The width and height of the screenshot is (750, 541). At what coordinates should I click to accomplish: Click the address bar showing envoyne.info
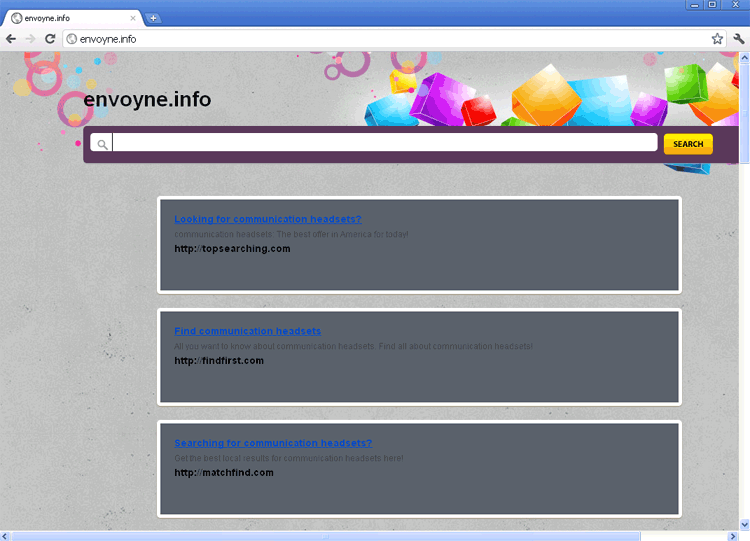(x=380, y=39)
